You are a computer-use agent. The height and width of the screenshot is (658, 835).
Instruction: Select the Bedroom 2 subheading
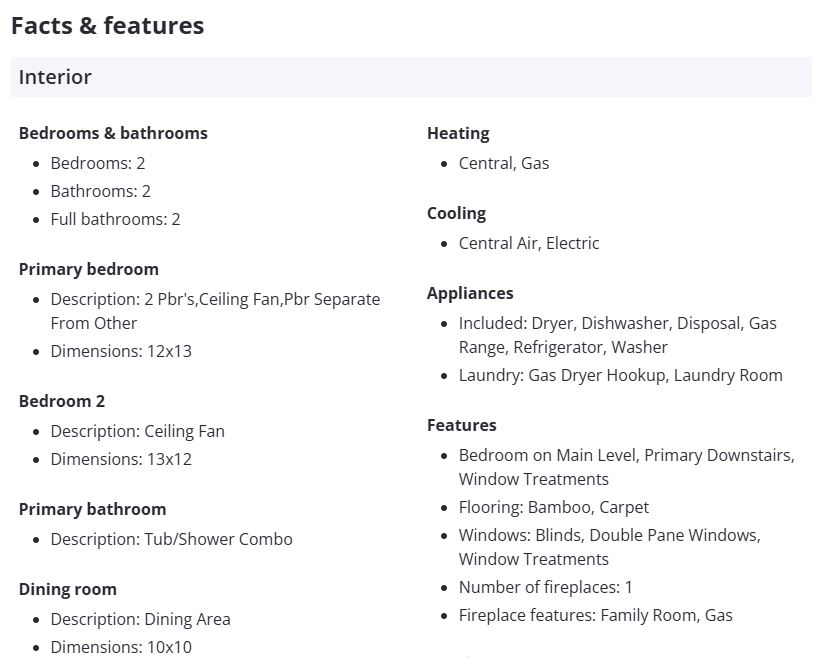coord(62,401)
